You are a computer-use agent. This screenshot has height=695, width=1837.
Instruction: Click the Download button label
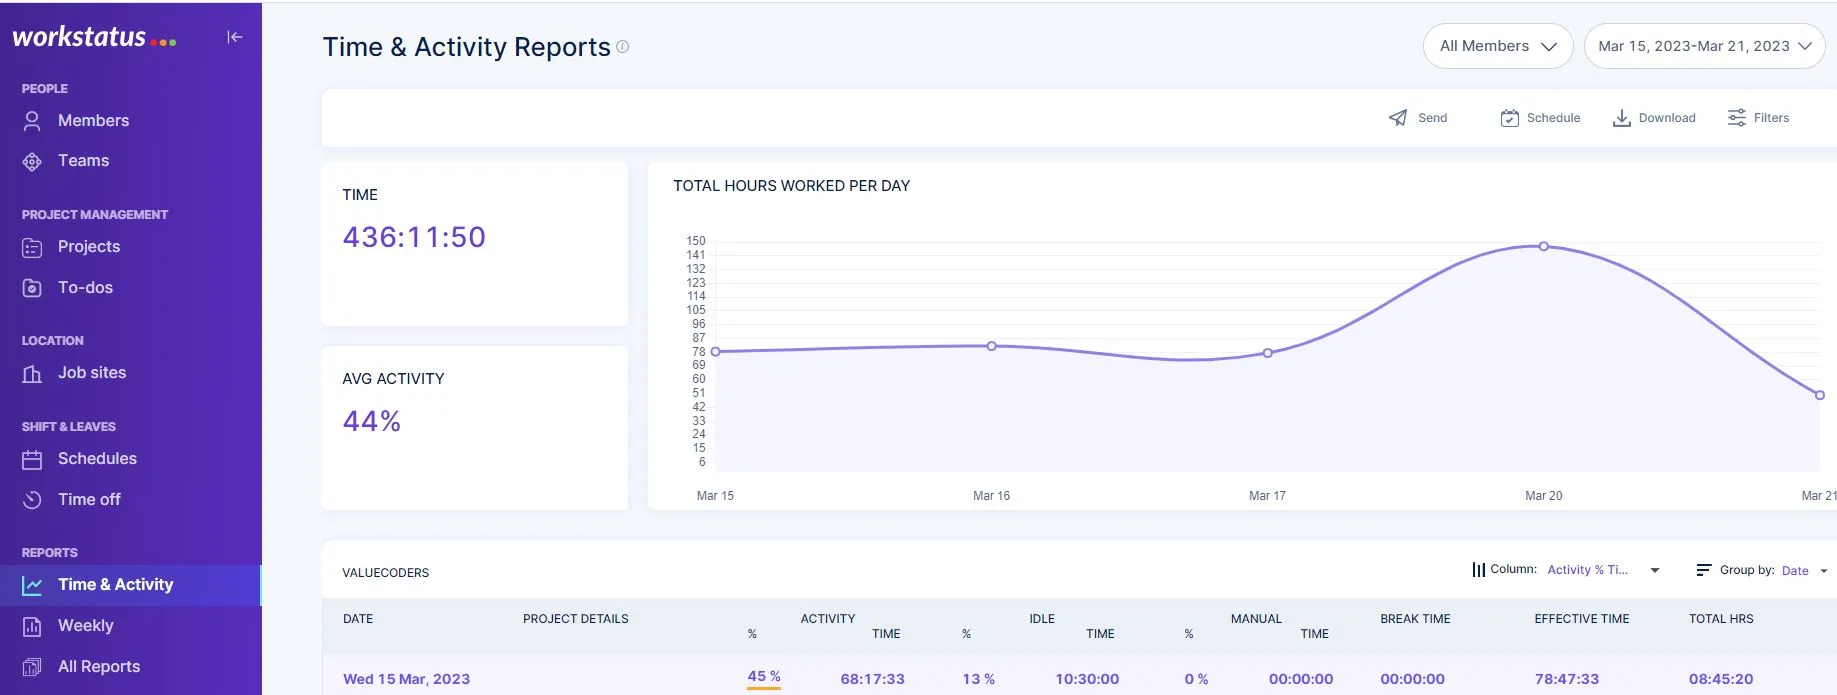coord(1667,118)
